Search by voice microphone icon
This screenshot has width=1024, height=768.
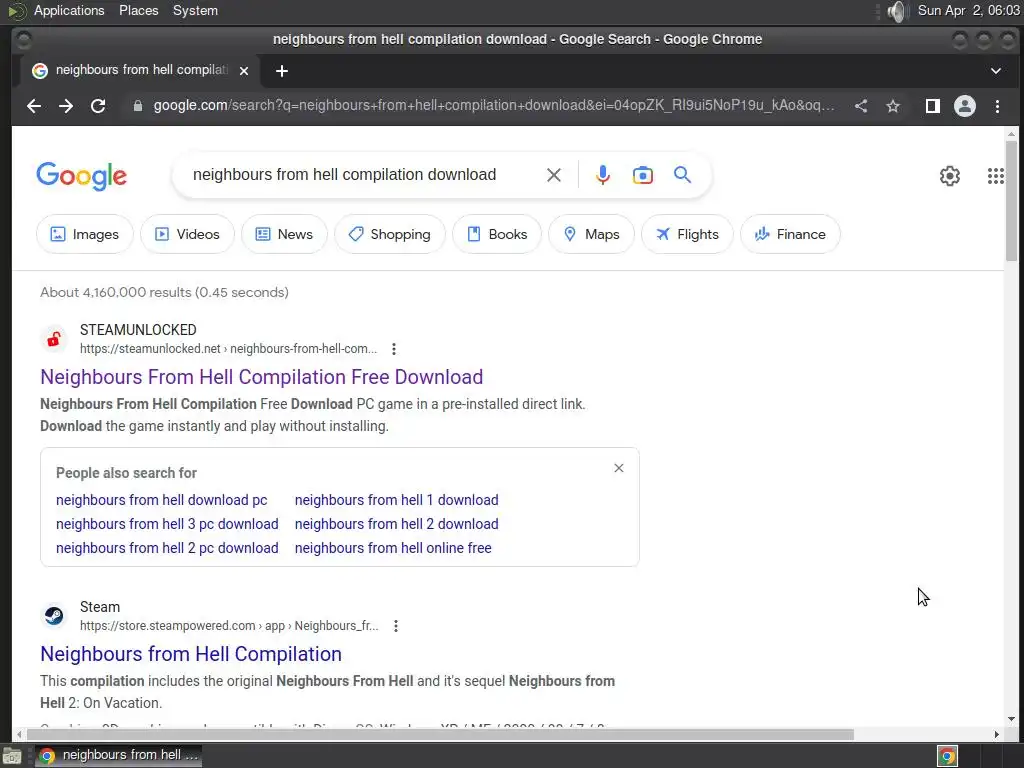click(603, 175)
